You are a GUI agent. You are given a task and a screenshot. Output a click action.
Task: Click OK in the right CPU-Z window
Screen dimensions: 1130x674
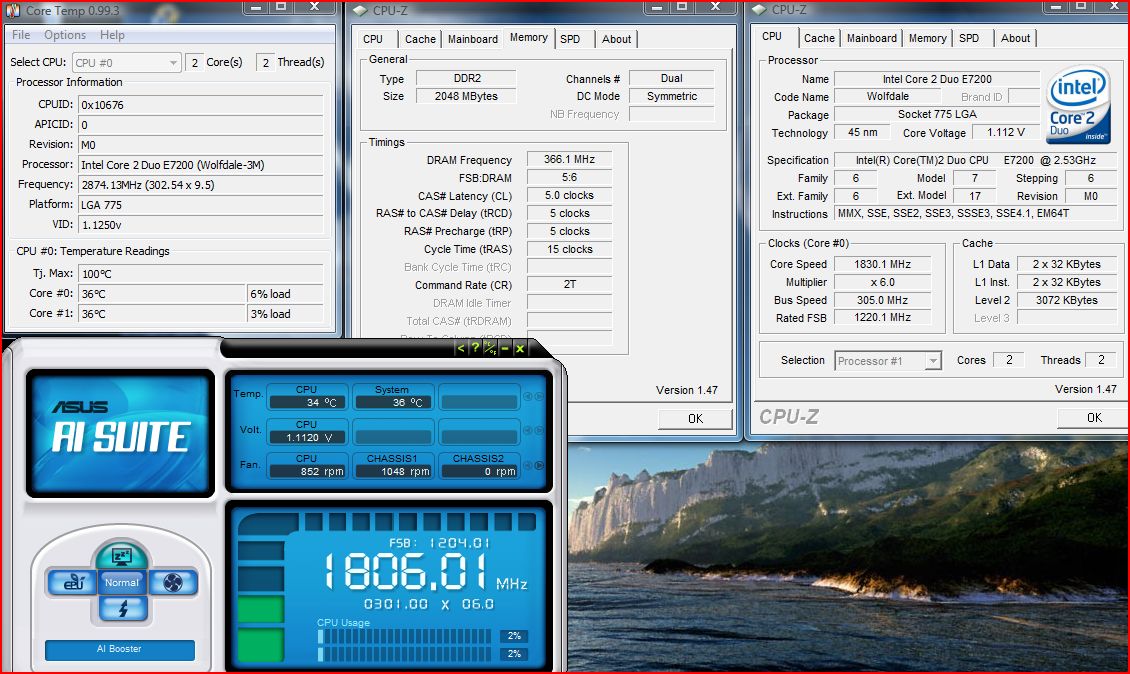click(x=1094, y=418)
